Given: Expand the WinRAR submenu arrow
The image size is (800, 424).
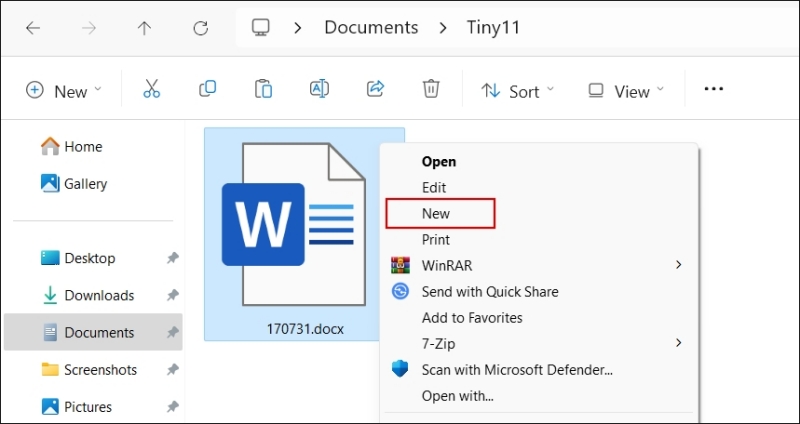Looking at the screenshot, I should point(679,265).
